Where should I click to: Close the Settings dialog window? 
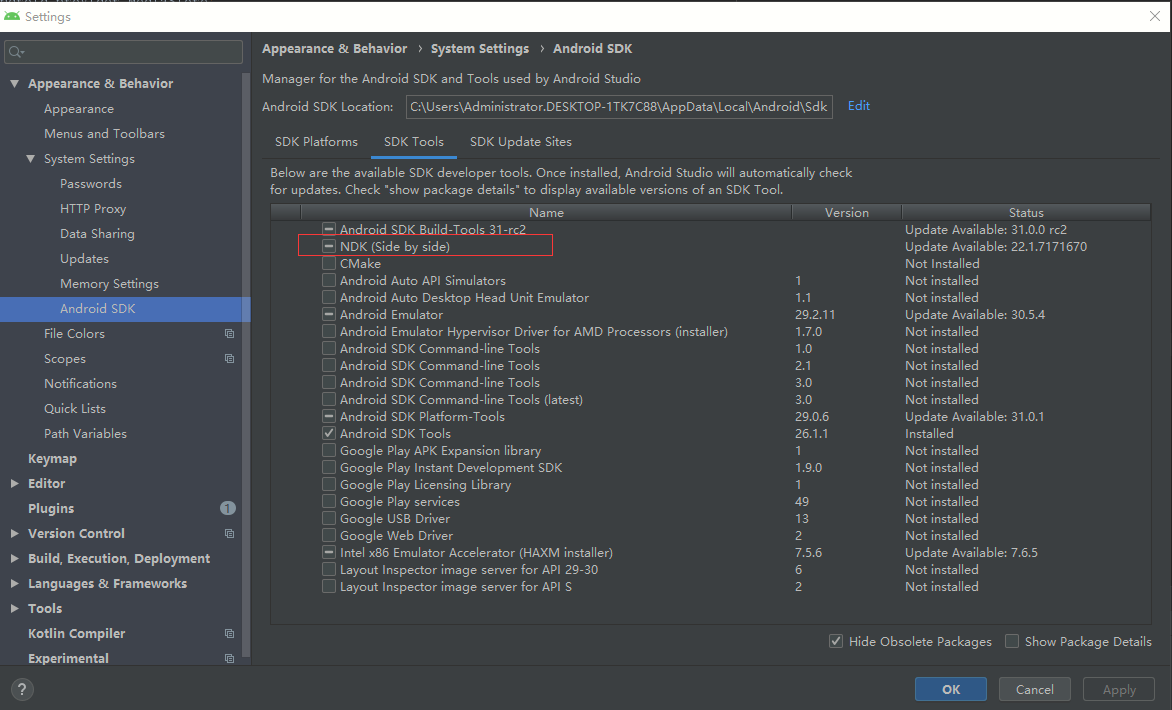click(1155, 16)
